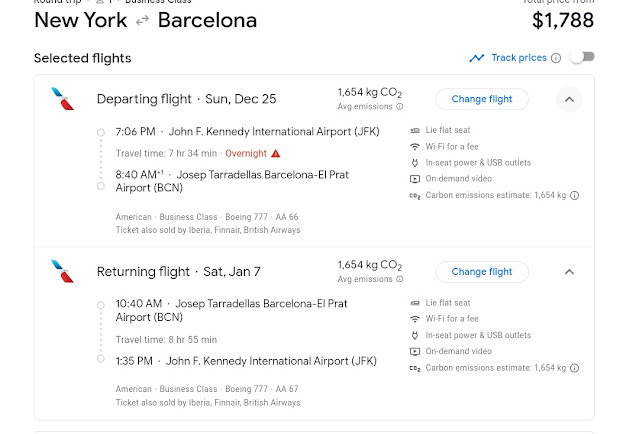Viewport: 639px width, 434px height.
Task: Click the Track prices info icon
Action: (x=556, y=58)
